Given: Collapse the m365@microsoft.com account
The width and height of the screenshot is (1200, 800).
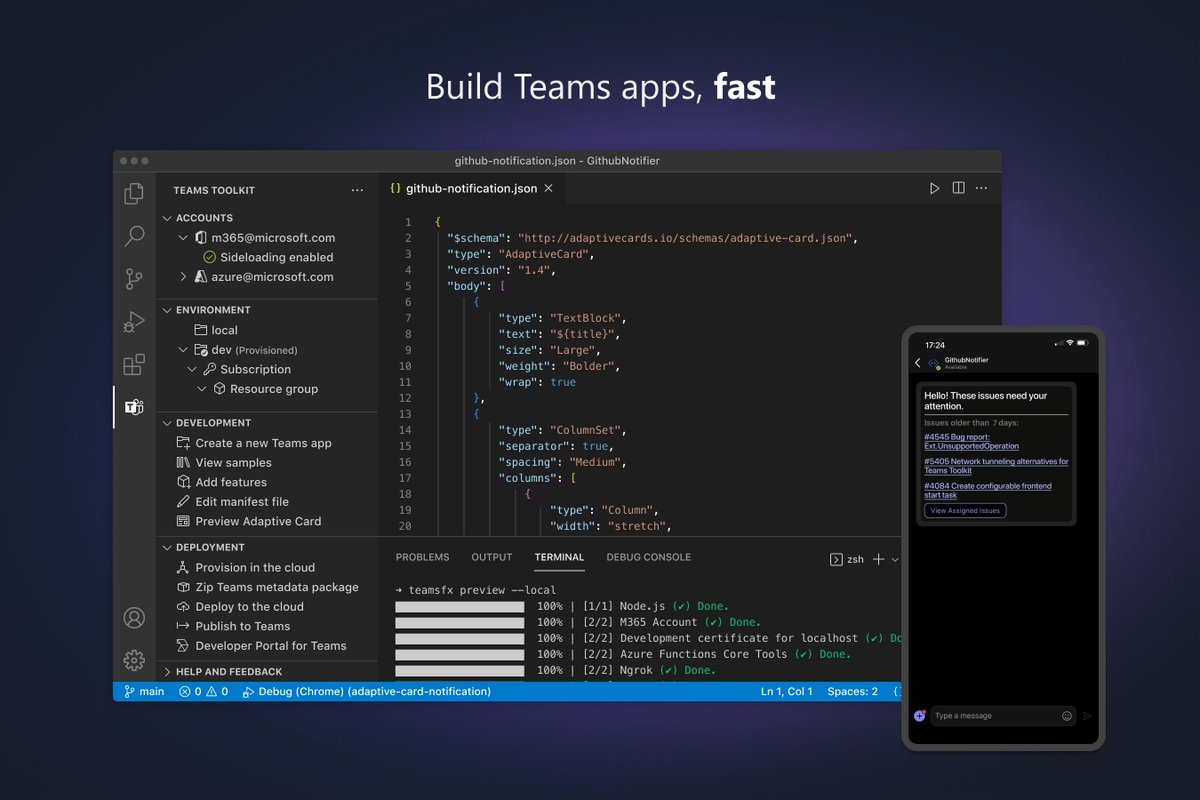Looking at the screenshot, I should (x=183, y=238).
